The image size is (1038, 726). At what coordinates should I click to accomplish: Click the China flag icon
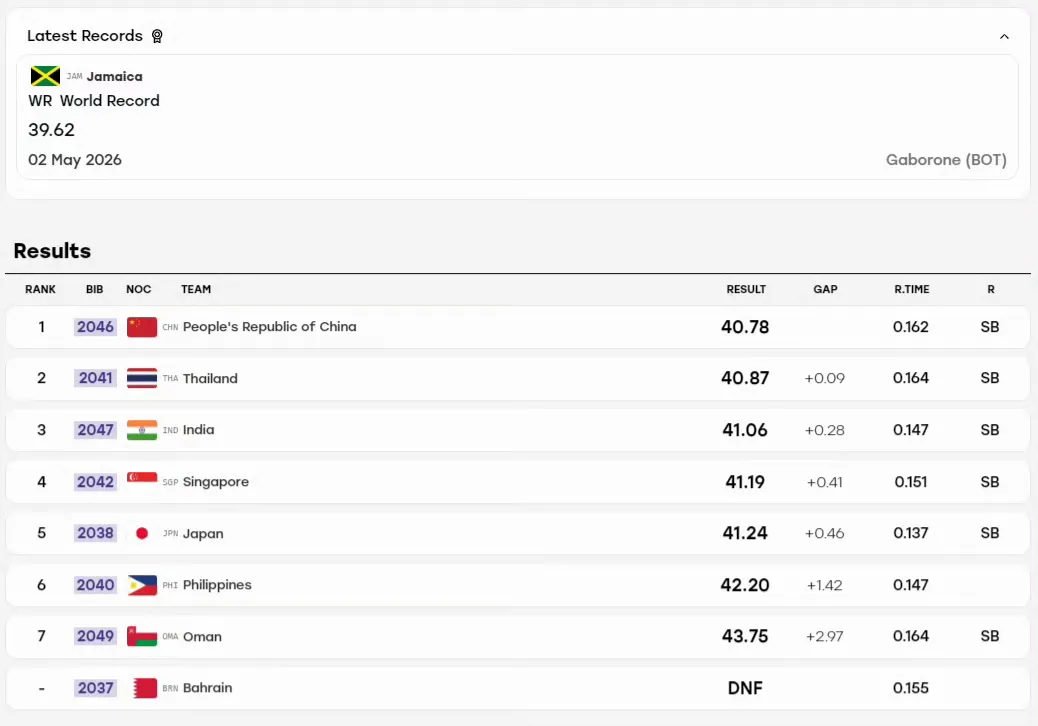[142, 327]
